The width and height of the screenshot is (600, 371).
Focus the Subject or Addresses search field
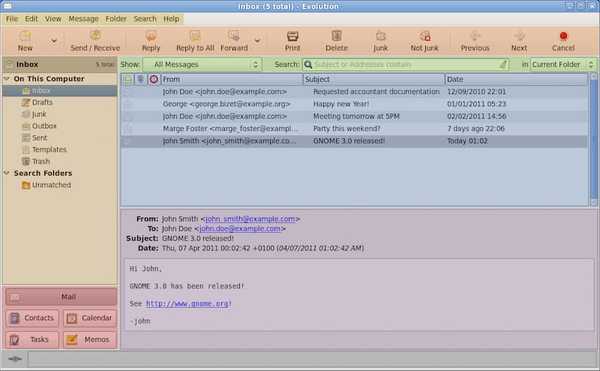click(406, 65)
